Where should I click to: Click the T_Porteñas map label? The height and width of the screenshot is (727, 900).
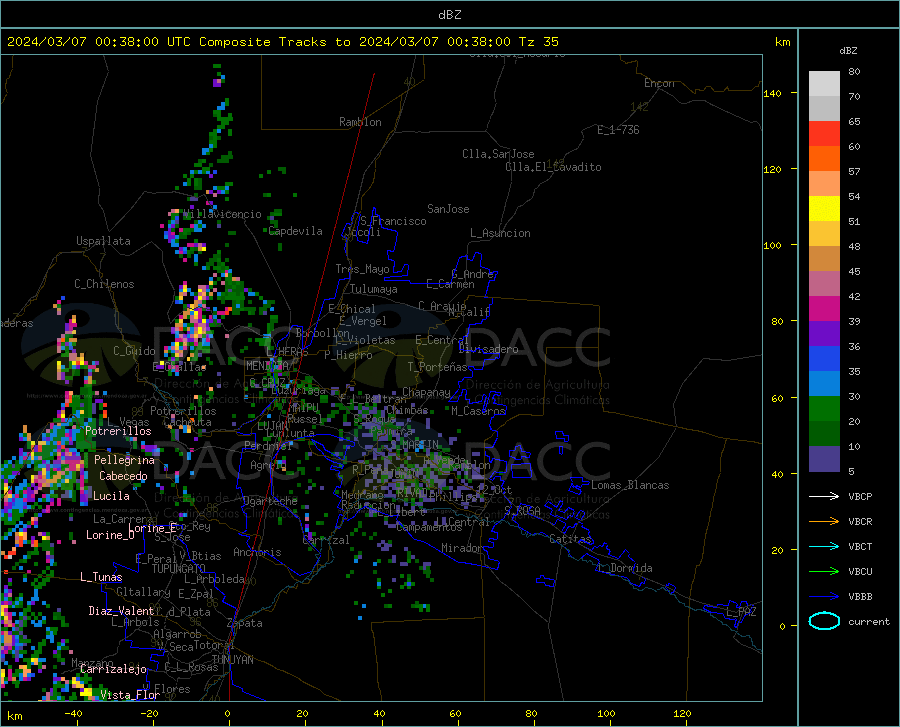coord(437,367)
